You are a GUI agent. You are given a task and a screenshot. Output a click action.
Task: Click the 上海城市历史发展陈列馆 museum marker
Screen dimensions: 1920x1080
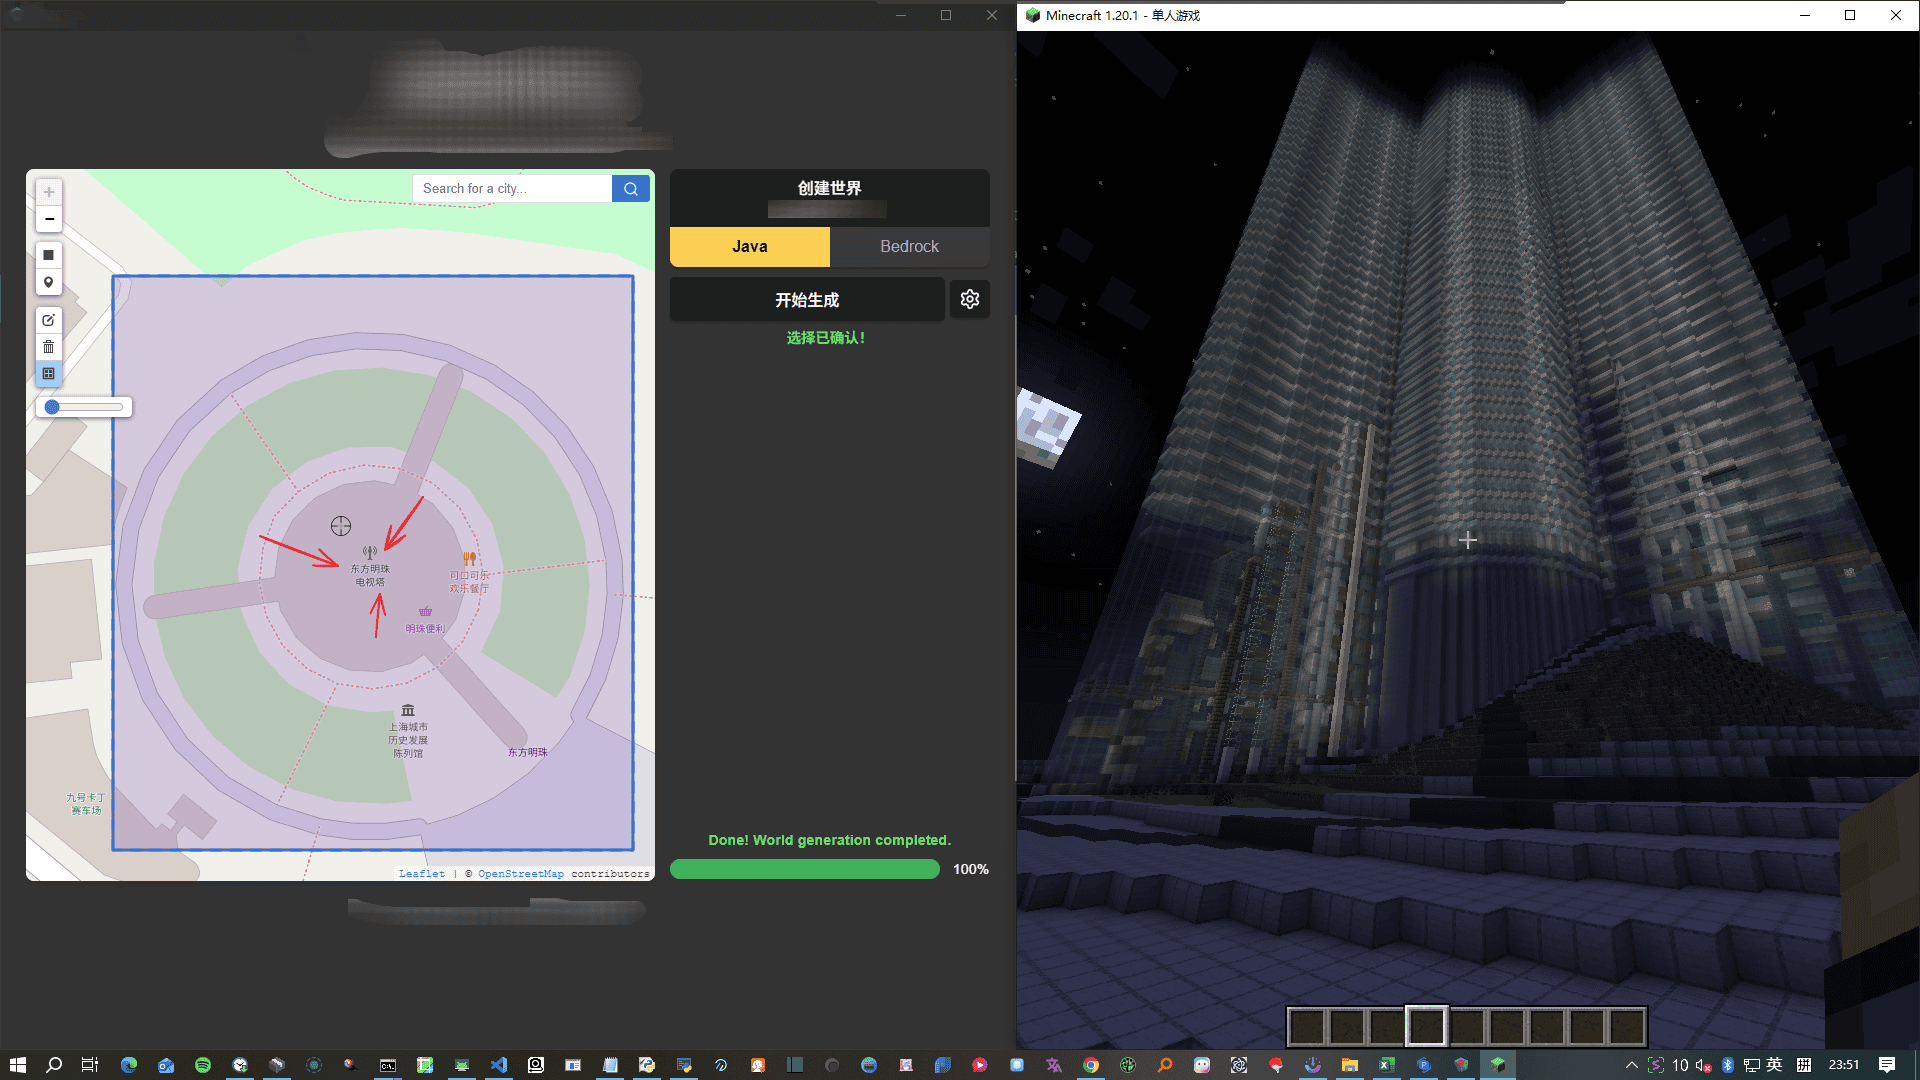point(408,710)
